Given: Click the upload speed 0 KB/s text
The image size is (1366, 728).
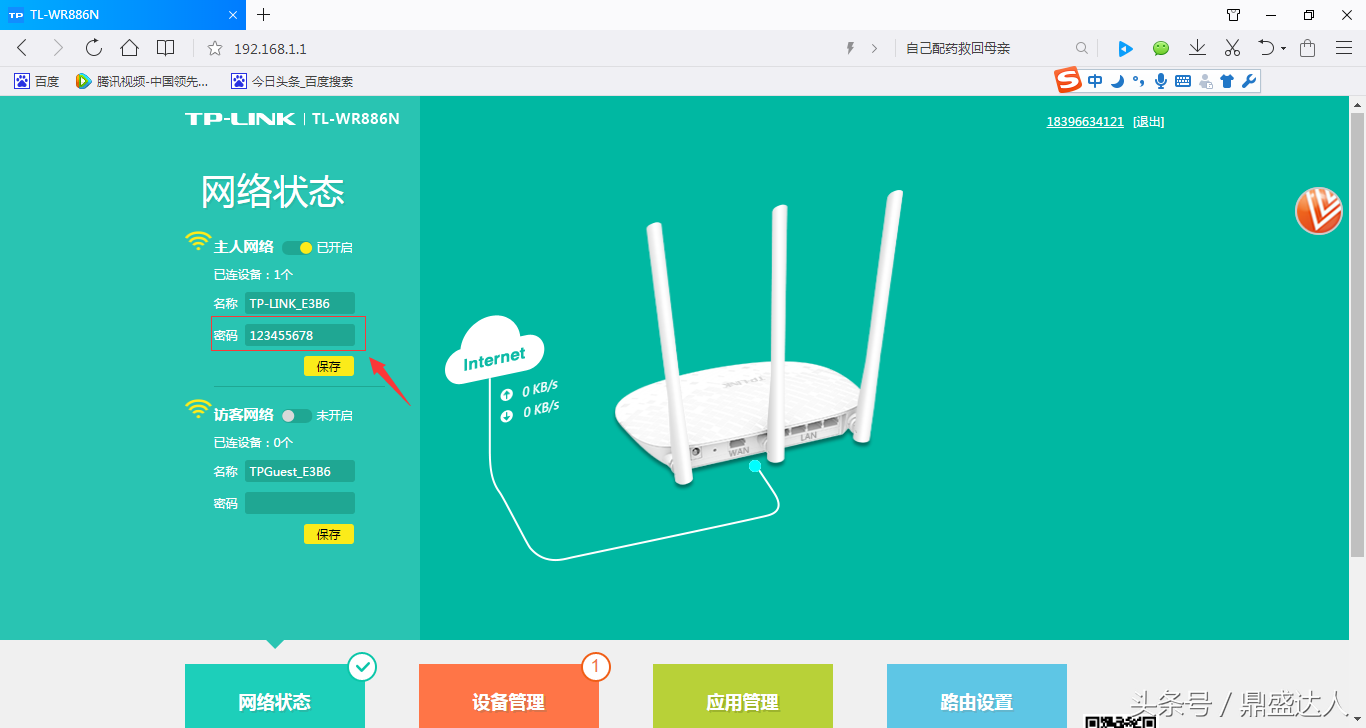Looking at the screenshot, I should (x=541, y=390).
